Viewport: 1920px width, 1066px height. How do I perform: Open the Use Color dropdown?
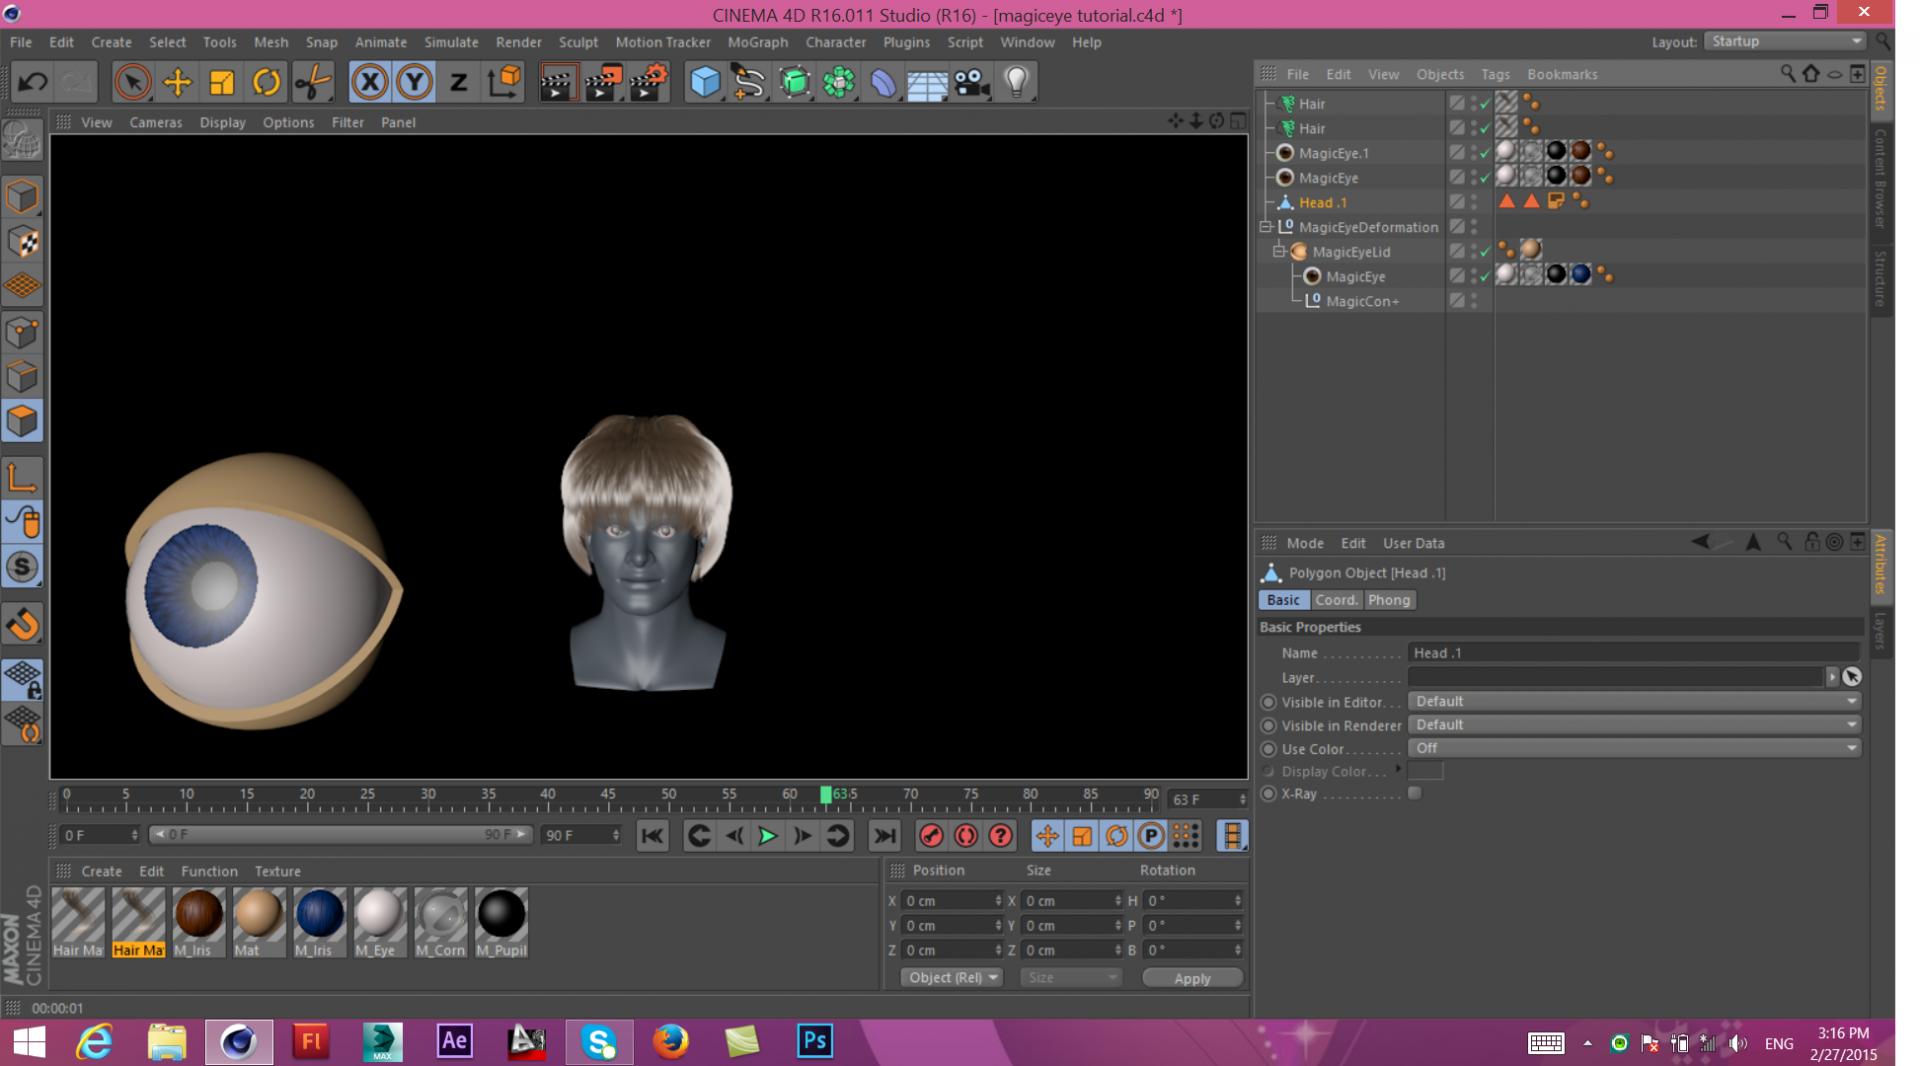pos(1634,747)
